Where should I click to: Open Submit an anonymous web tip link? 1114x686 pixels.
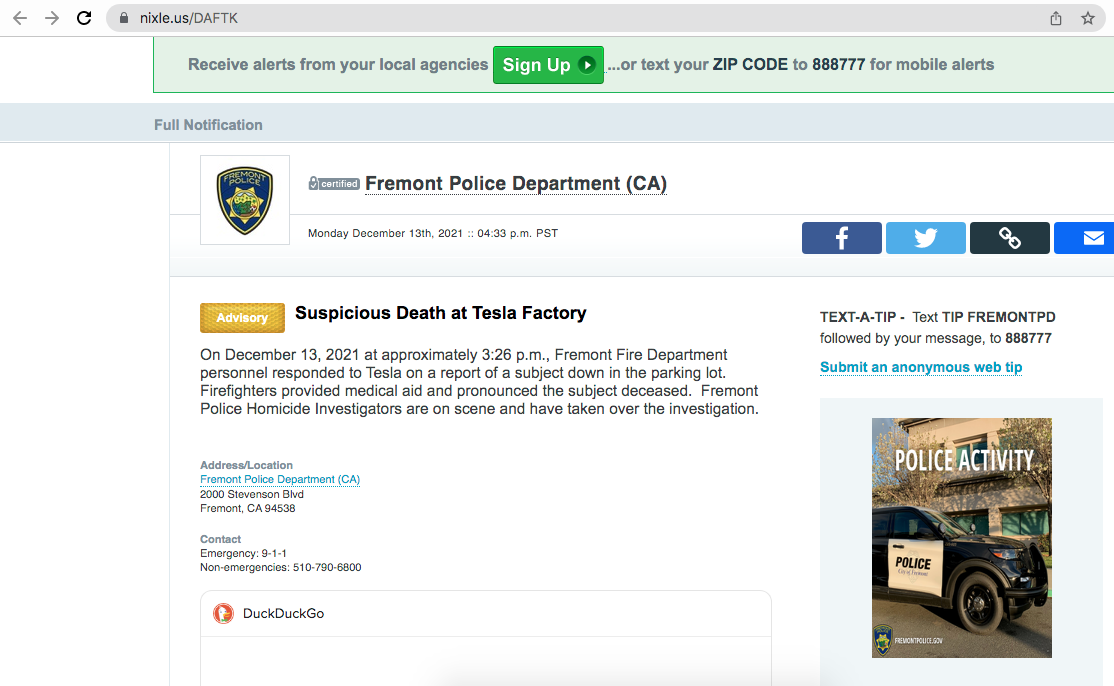(x=921, y=367)
